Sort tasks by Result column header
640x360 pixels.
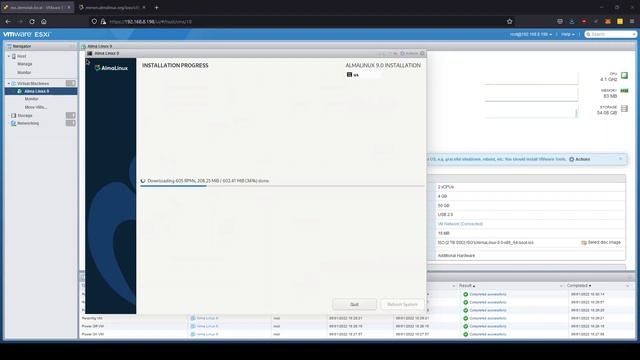point(467,286)
